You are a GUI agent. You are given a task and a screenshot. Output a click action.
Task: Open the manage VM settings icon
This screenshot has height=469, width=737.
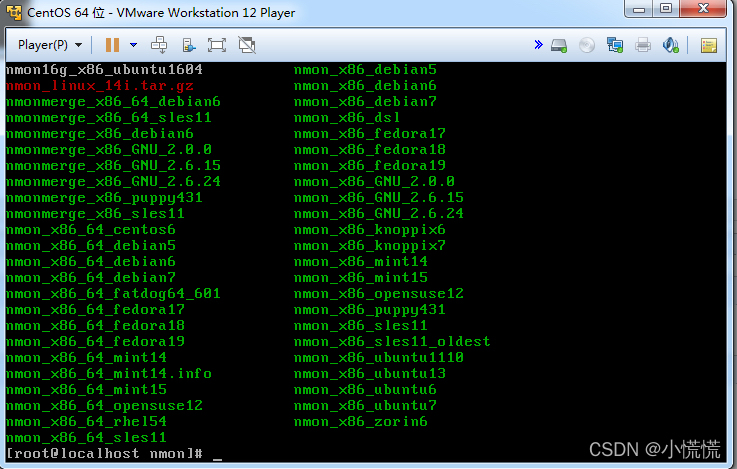tap(188, 45)
